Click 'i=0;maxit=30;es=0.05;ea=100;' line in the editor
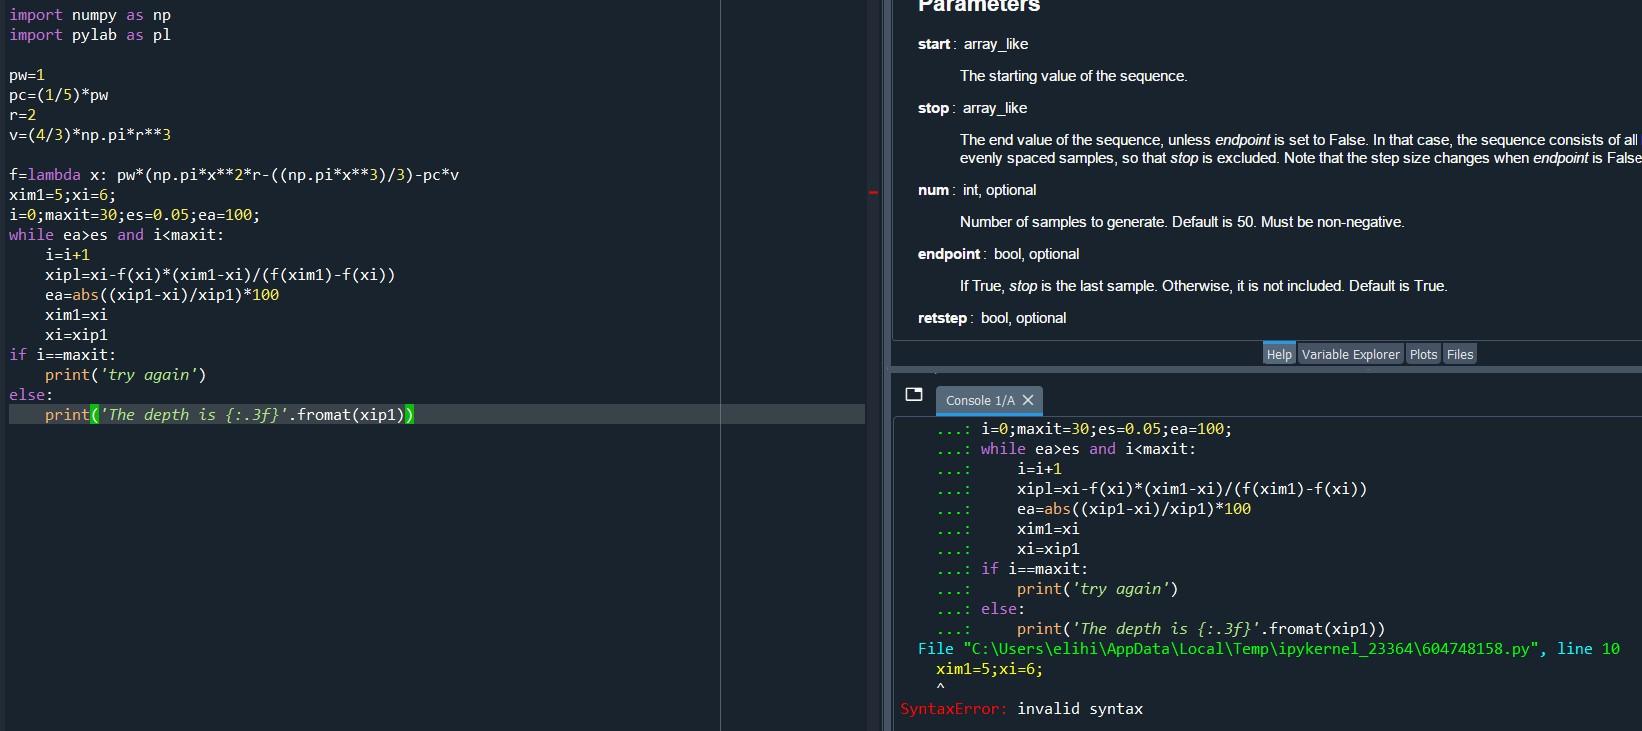This screenshot has height=731, width=1642. coord(135,215)
